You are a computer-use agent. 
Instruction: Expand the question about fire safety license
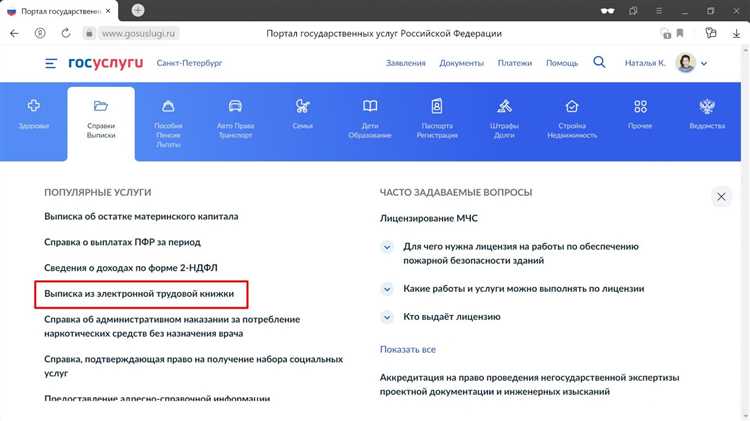point(387,246)
